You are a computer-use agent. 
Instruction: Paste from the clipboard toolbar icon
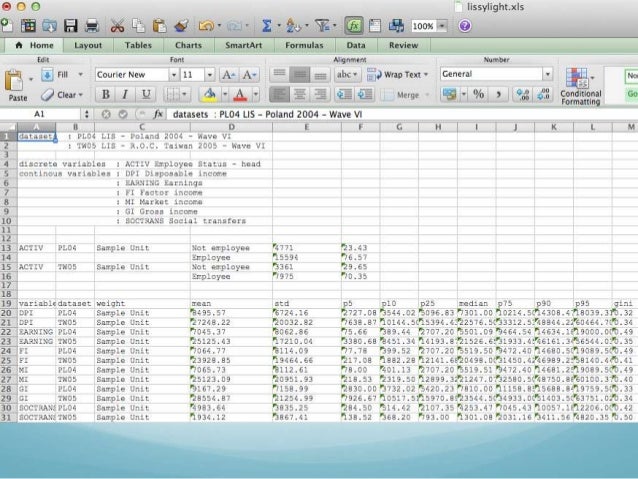tap(160, 26)
